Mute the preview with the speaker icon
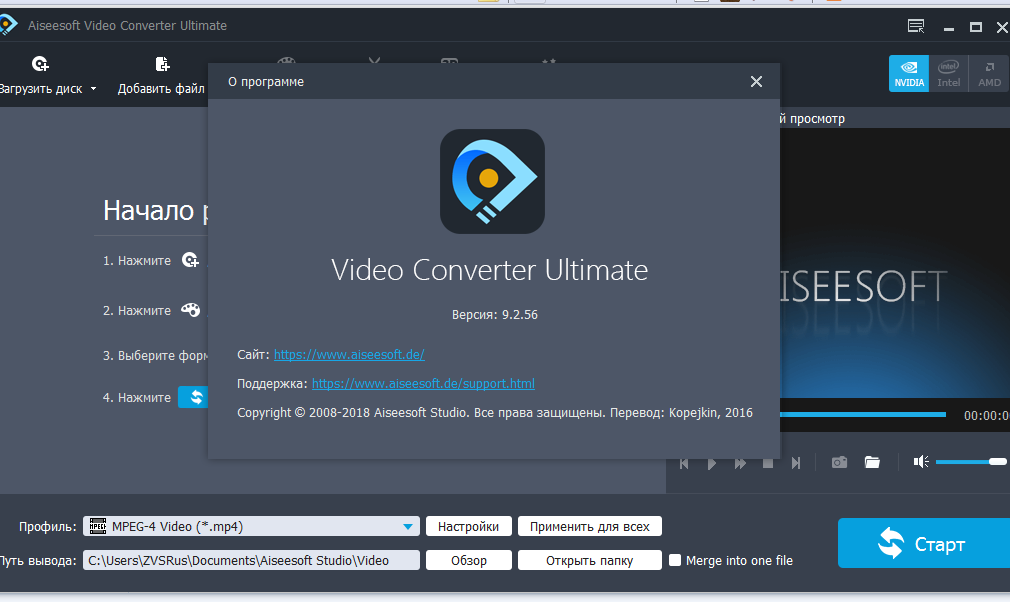The height and width of the screenshot is (602, 1010). click(921, 462)
